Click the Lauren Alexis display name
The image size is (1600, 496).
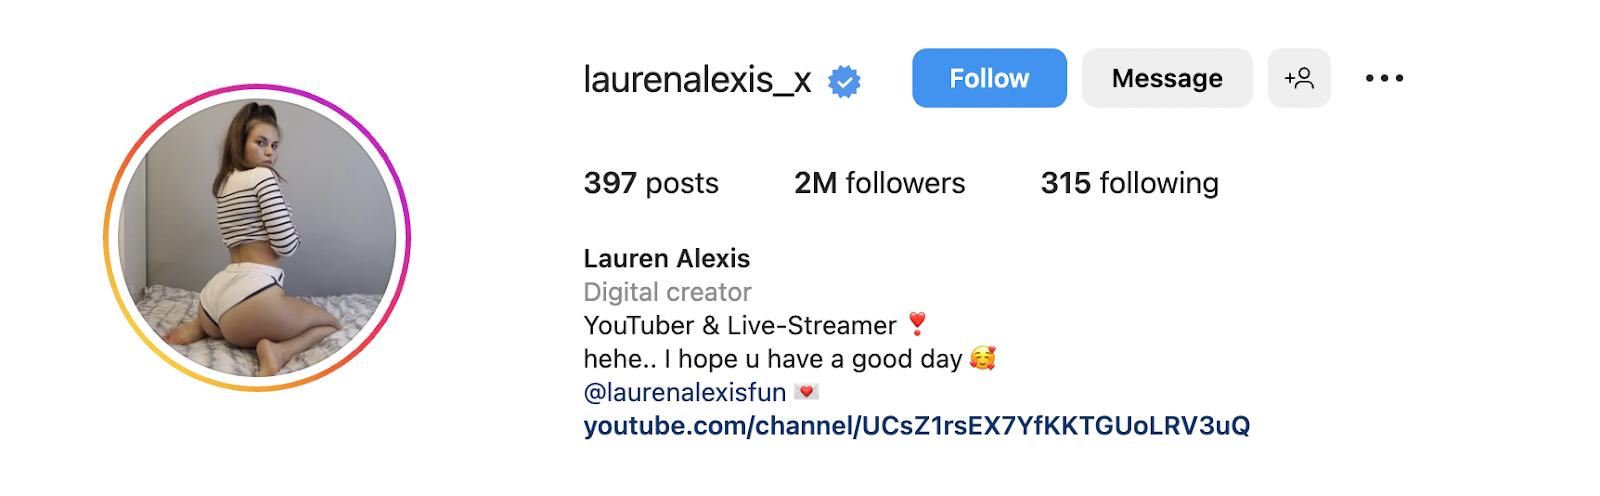[x=667, y=258]
